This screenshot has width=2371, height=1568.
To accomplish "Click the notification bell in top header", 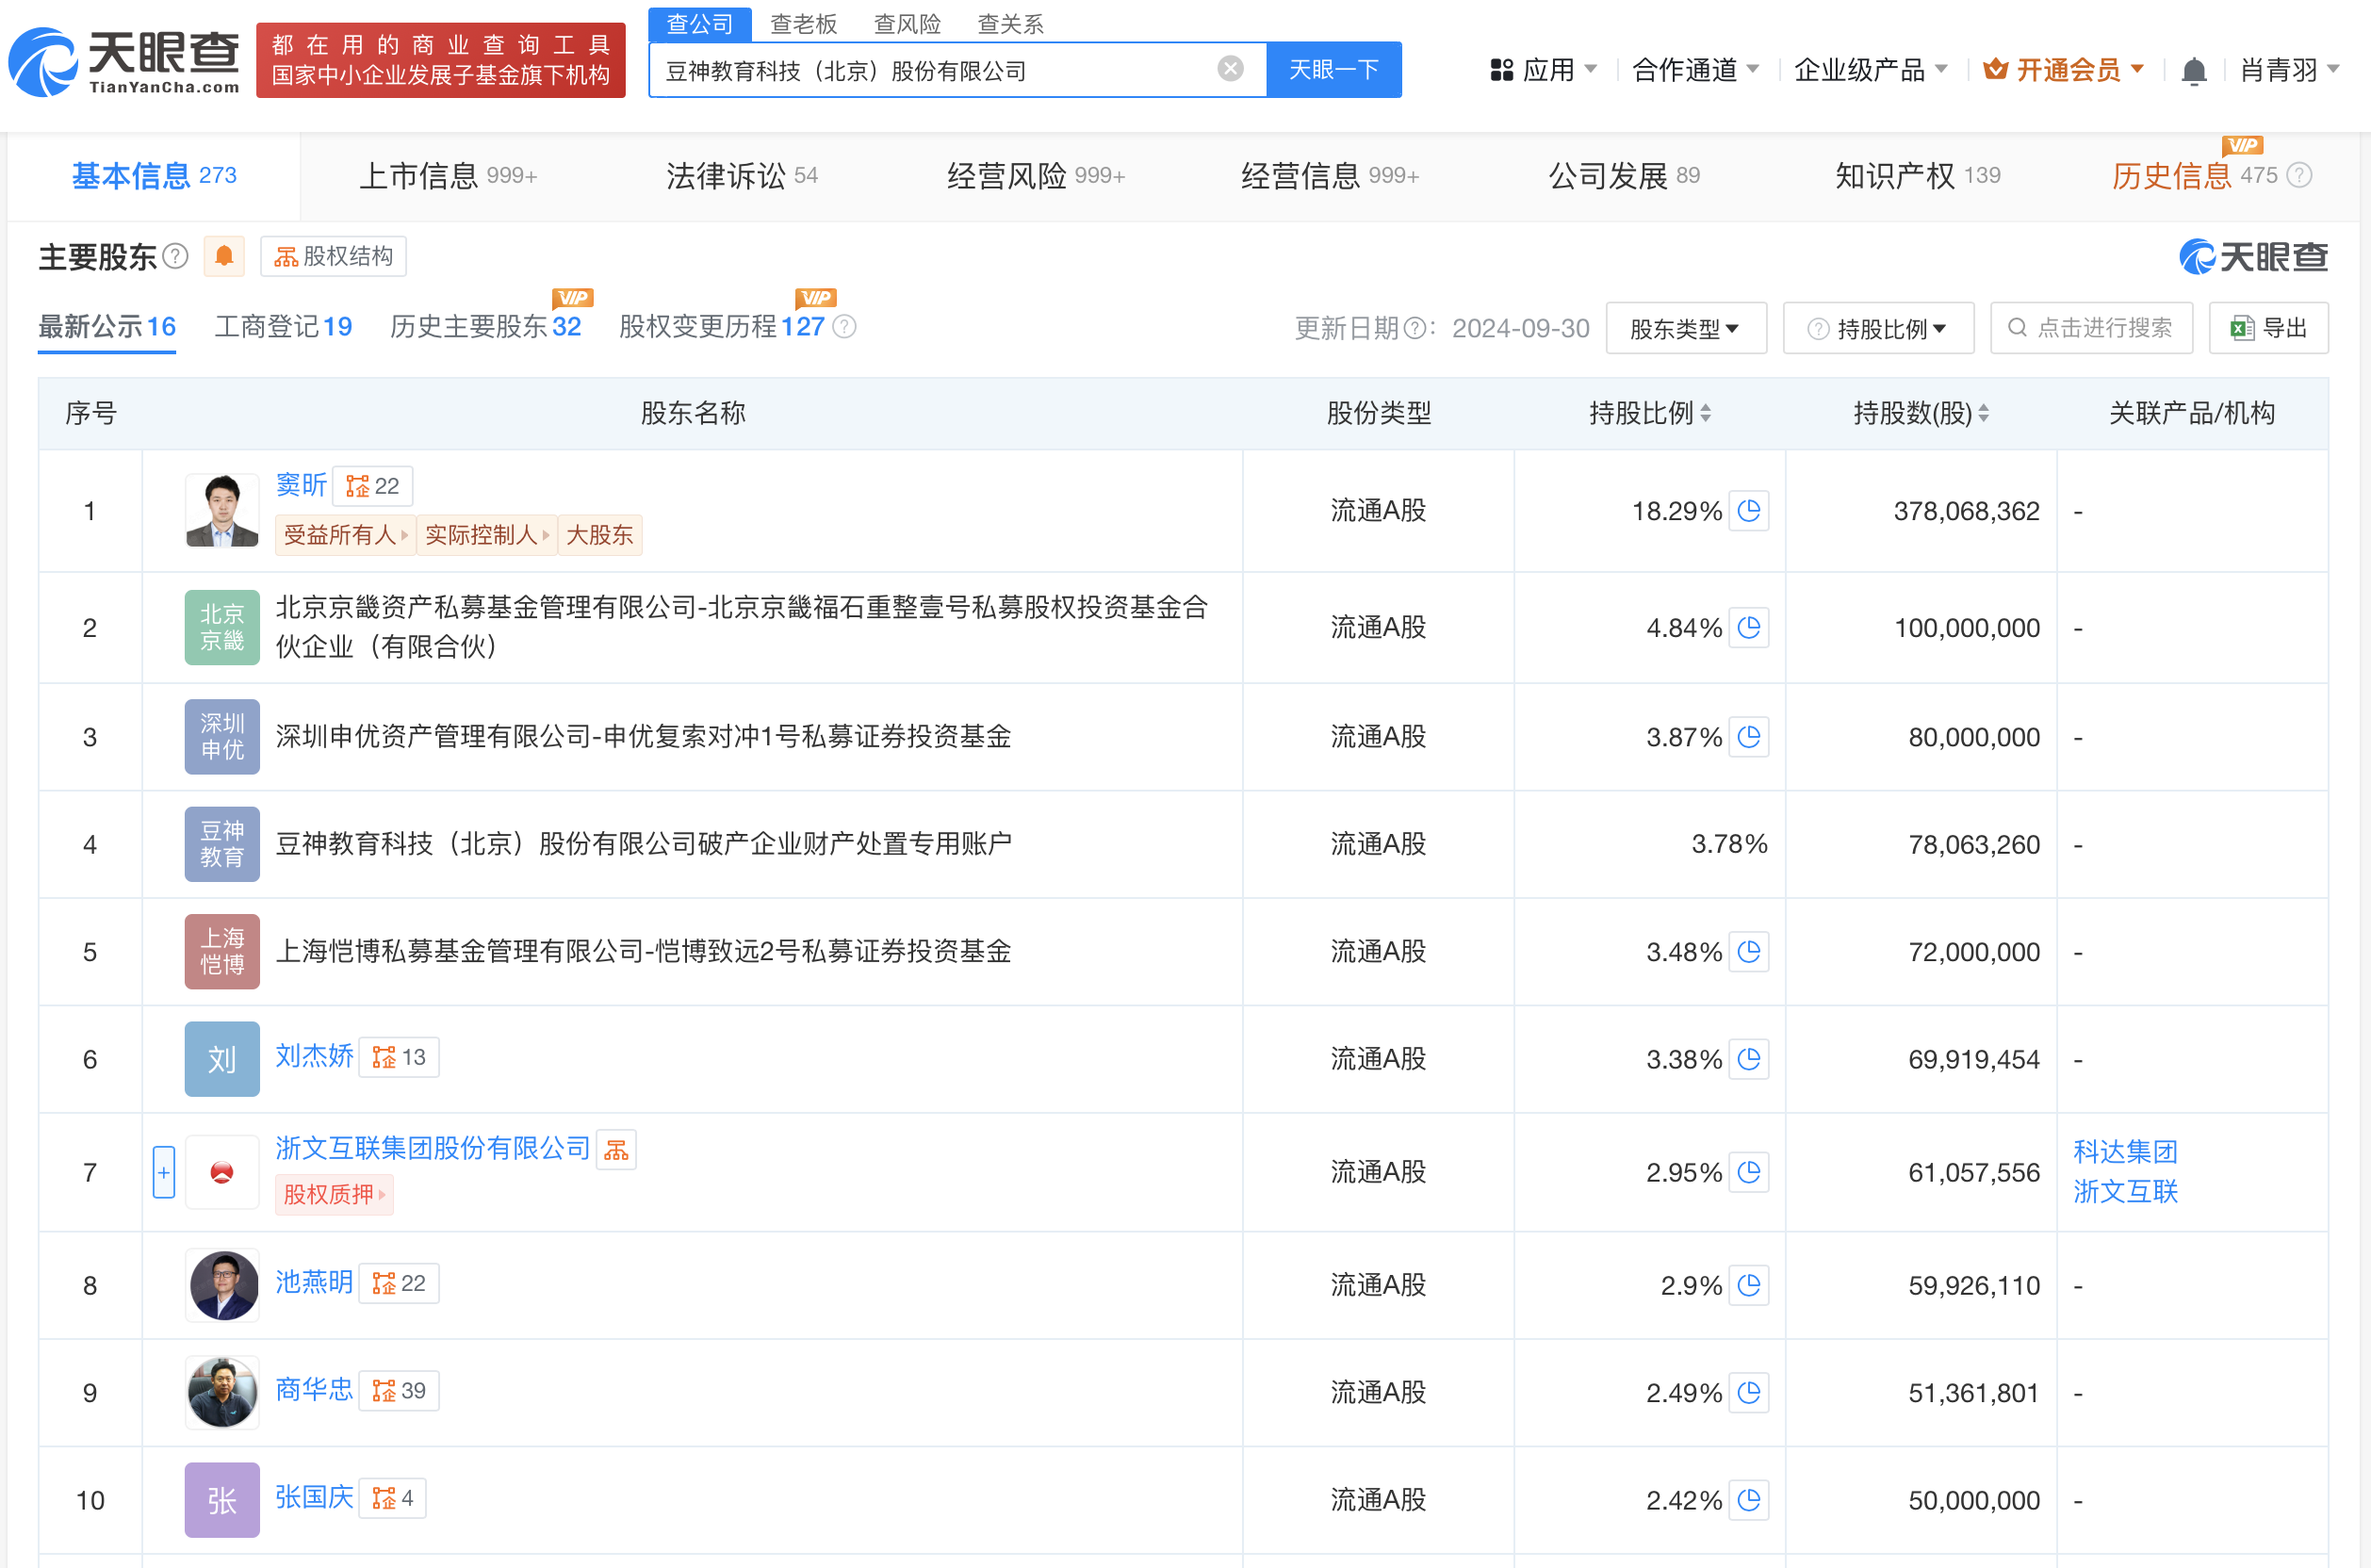I will pos(2193,71).
